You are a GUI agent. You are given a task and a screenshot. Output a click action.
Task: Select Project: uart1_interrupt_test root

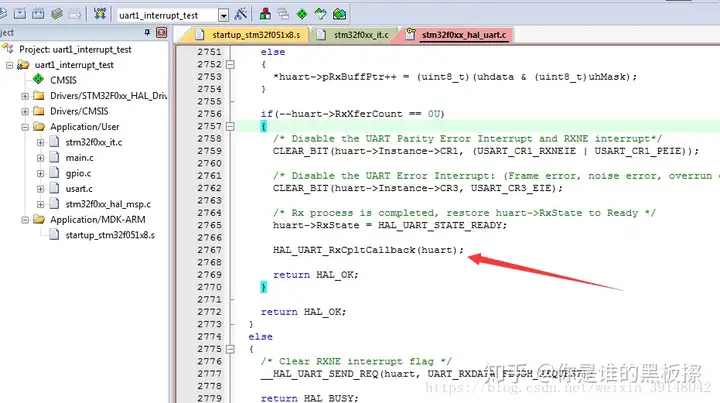75,49
